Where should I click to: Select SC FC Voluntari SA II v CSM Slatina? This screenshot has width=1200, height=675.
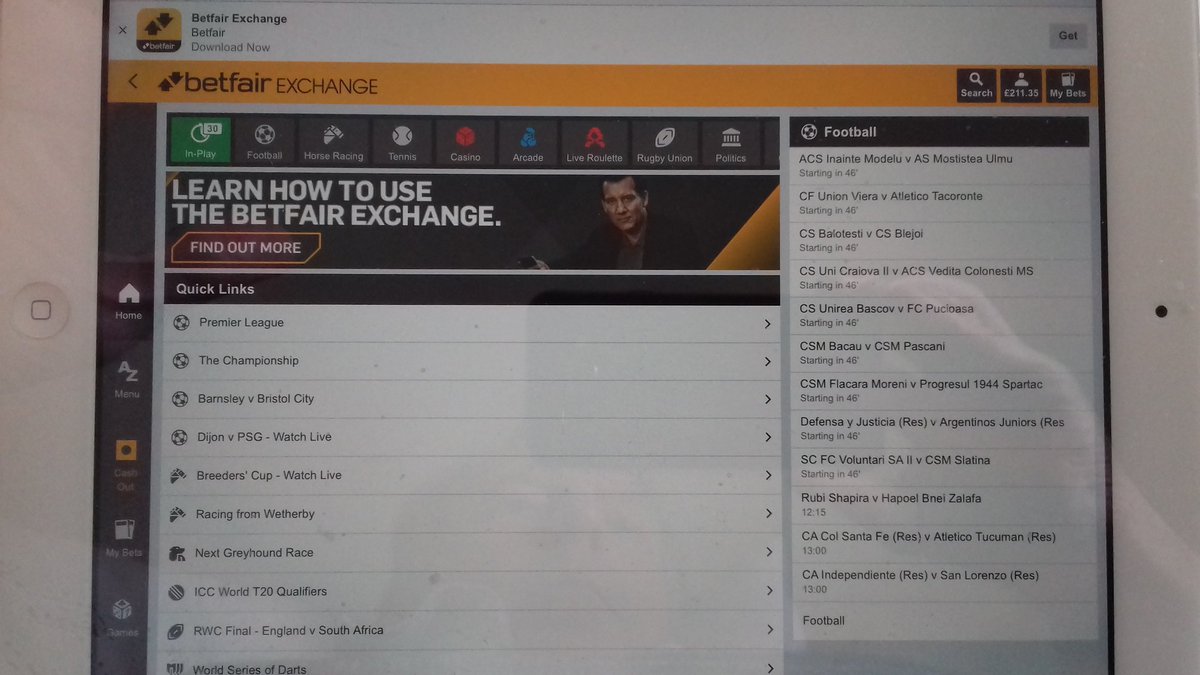pyautogui.click(x=943, y=467)
